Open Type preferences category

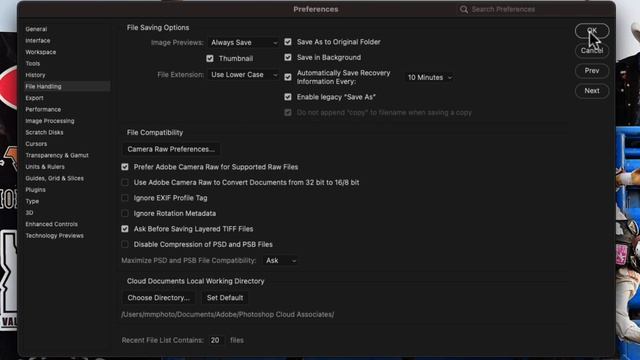pyautogui.click(x=32, y=201)
